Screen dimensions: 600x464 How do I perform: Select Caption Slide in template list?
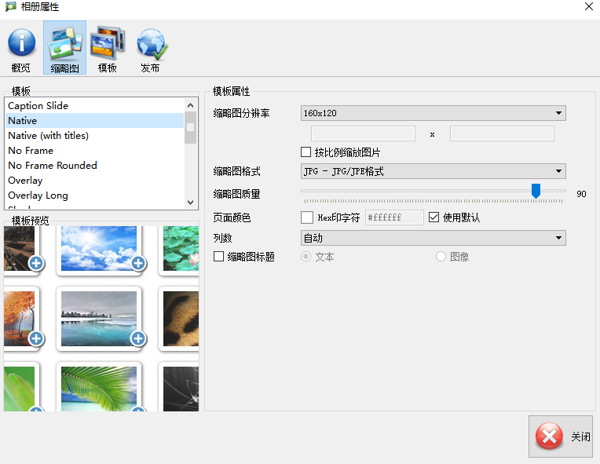pos(38,105)
